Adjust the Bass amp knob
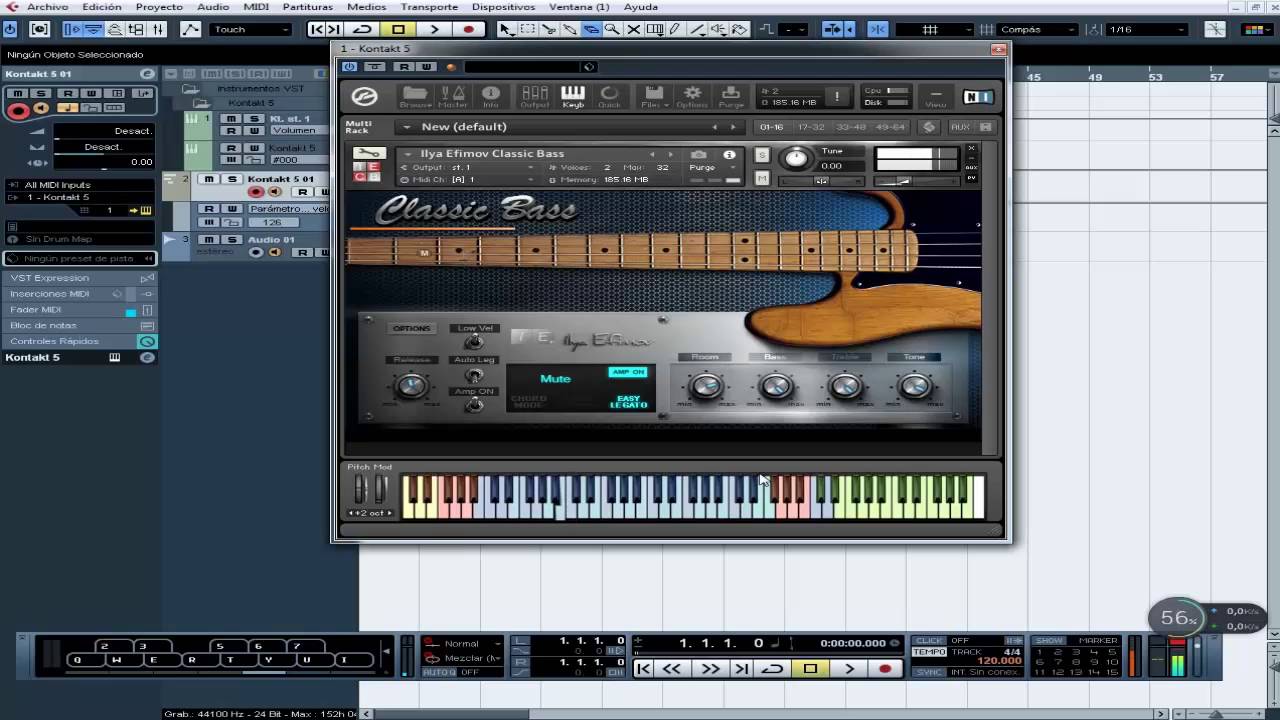The width and height of the screenshot is (1280, 720). pos(776,386)
